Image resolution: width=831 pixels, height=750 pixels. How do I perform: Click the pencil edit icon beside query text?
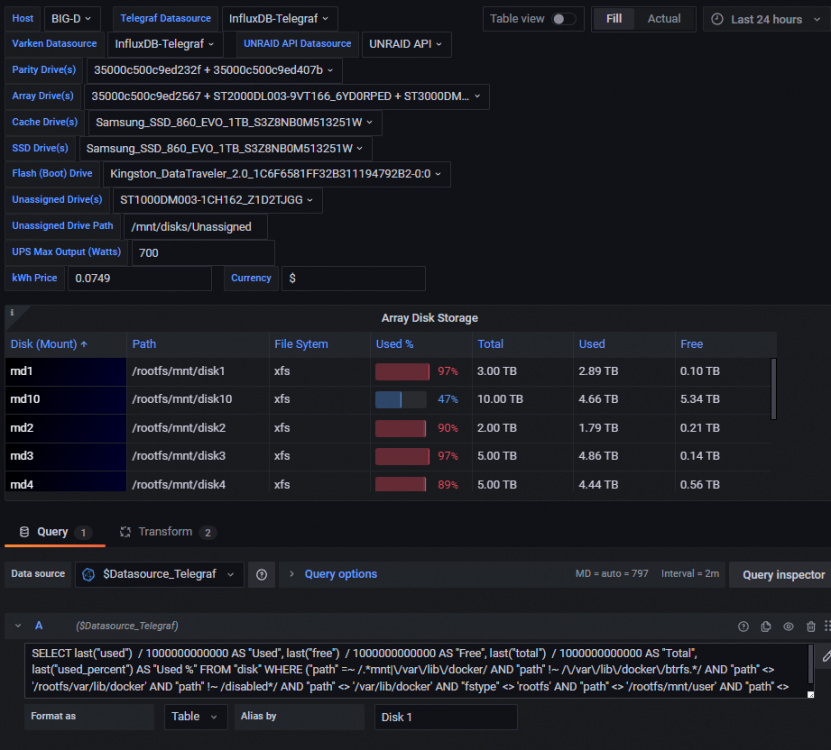point(826,656)
